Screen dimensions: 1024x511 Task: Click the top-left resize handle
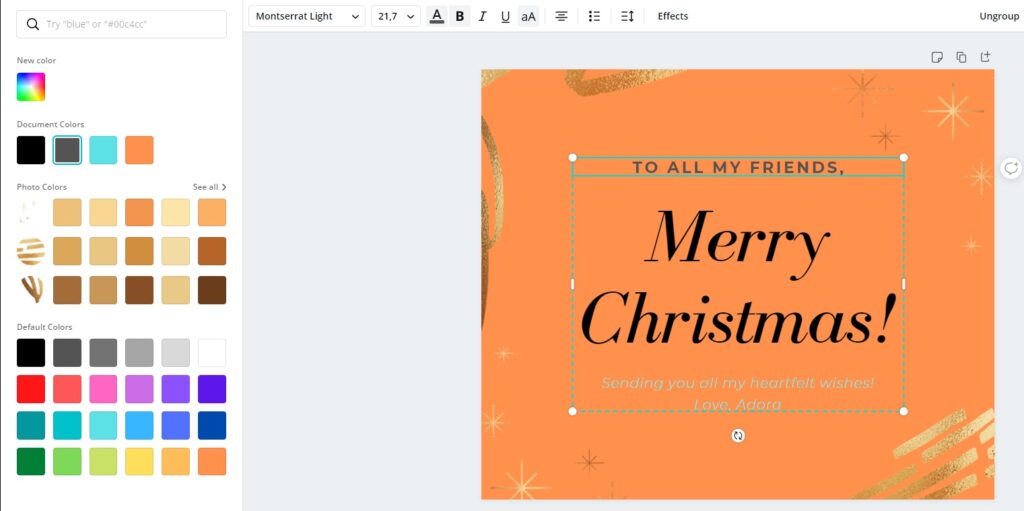(x=573, y=157)
